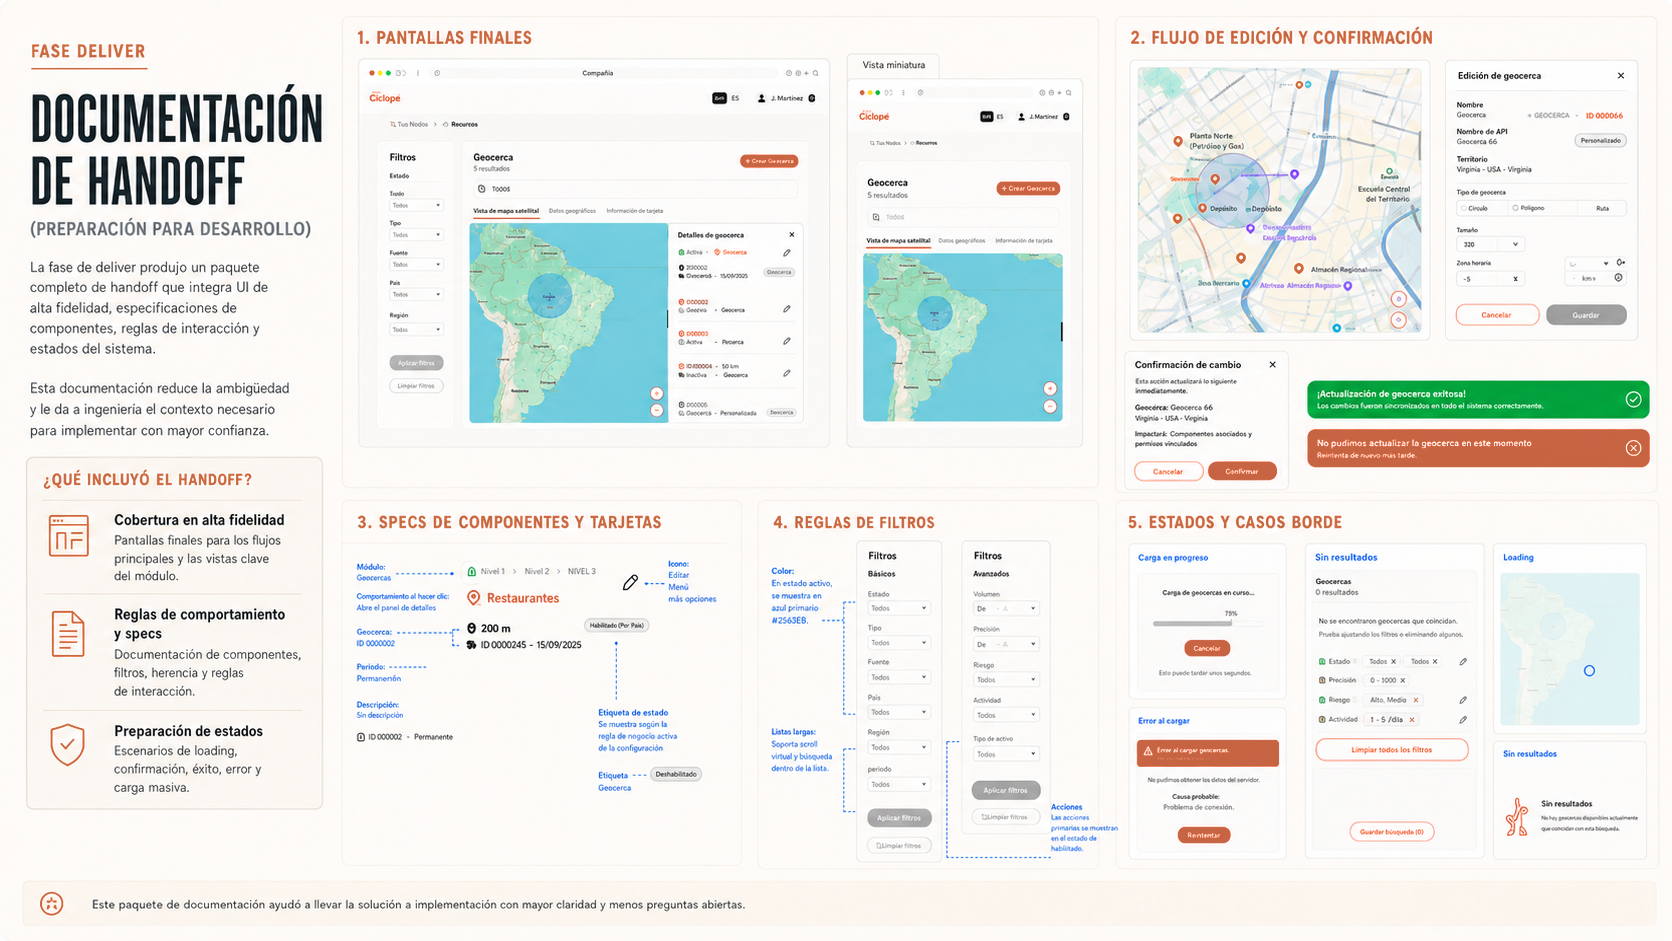Click the edit pencil beside ID 000003
Viewport: 1672px width, 941px height.
point(787,341)
